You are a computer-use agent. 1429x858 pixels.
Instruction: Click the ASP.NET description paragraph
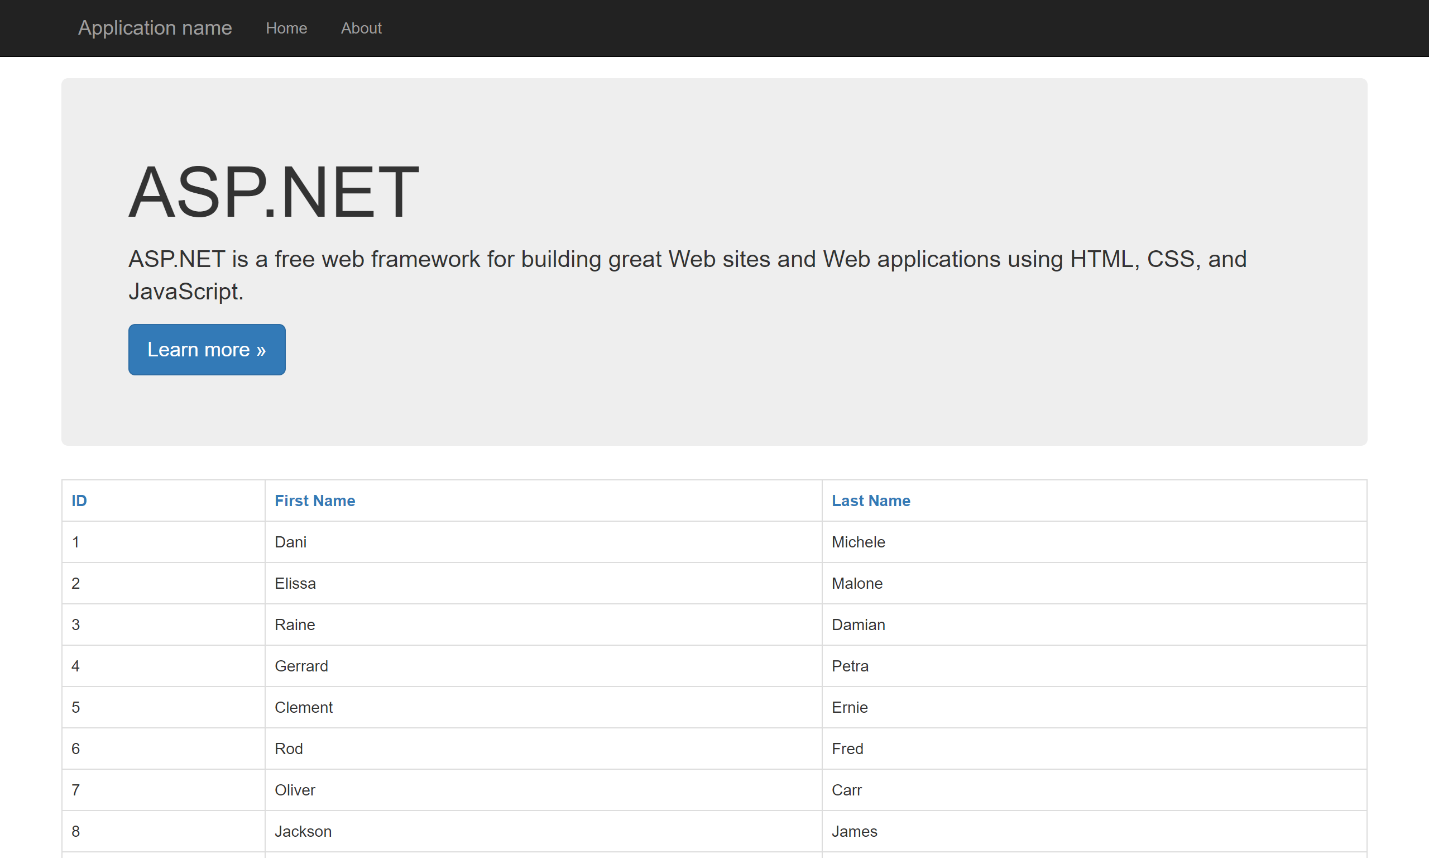pos(688,275)
